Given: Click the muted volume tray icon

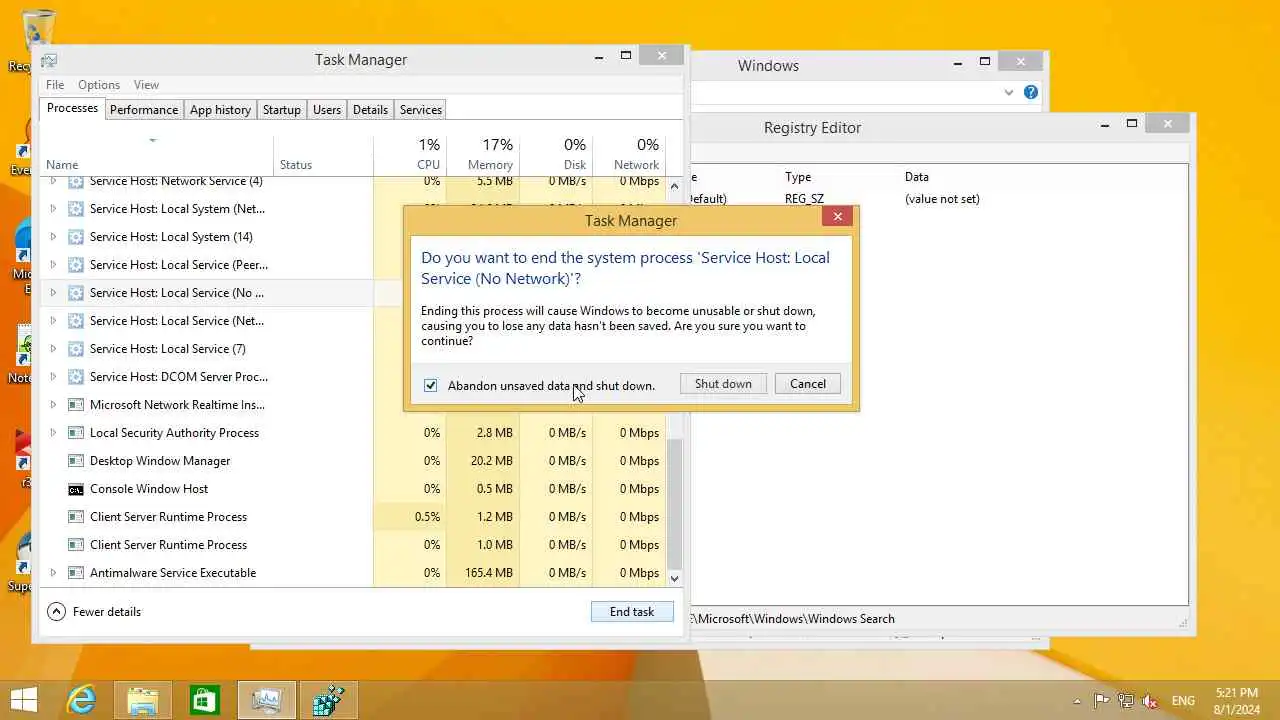Looking at the screenshot, I should coord(1150,701).
